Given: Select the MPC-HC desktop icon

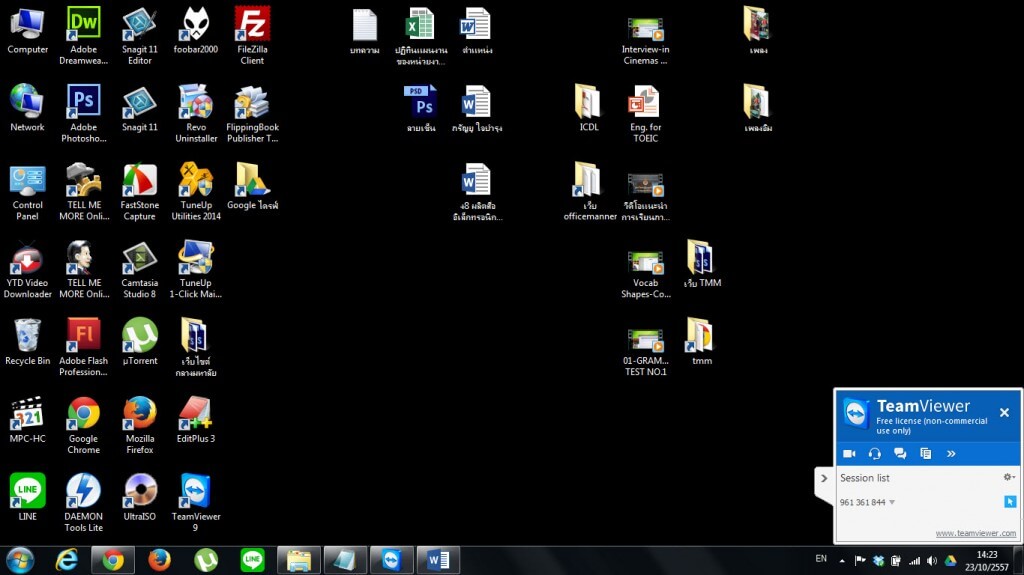Looking at the screenshot, I should pyautogui.click(x=27, y=419).
